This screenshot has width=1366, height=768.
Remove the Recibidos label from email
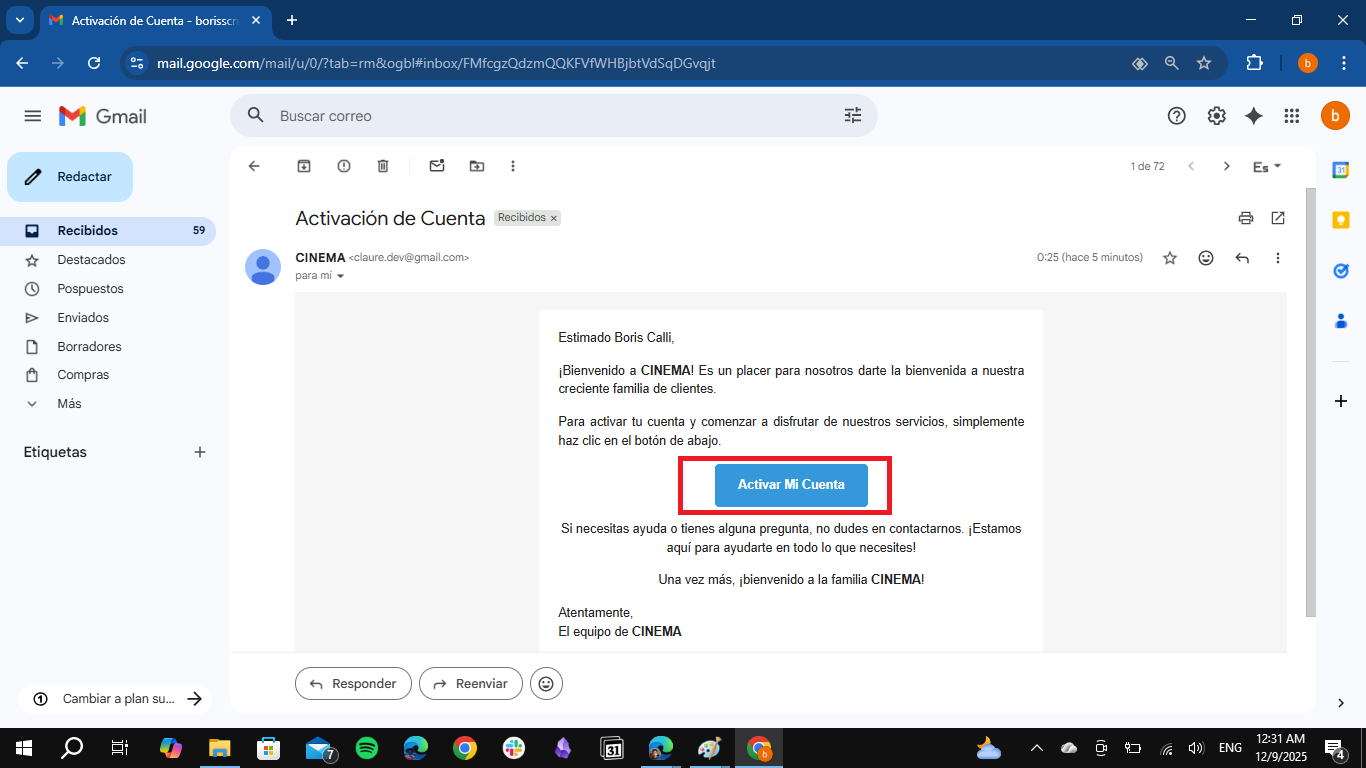[x=553, y=218]
